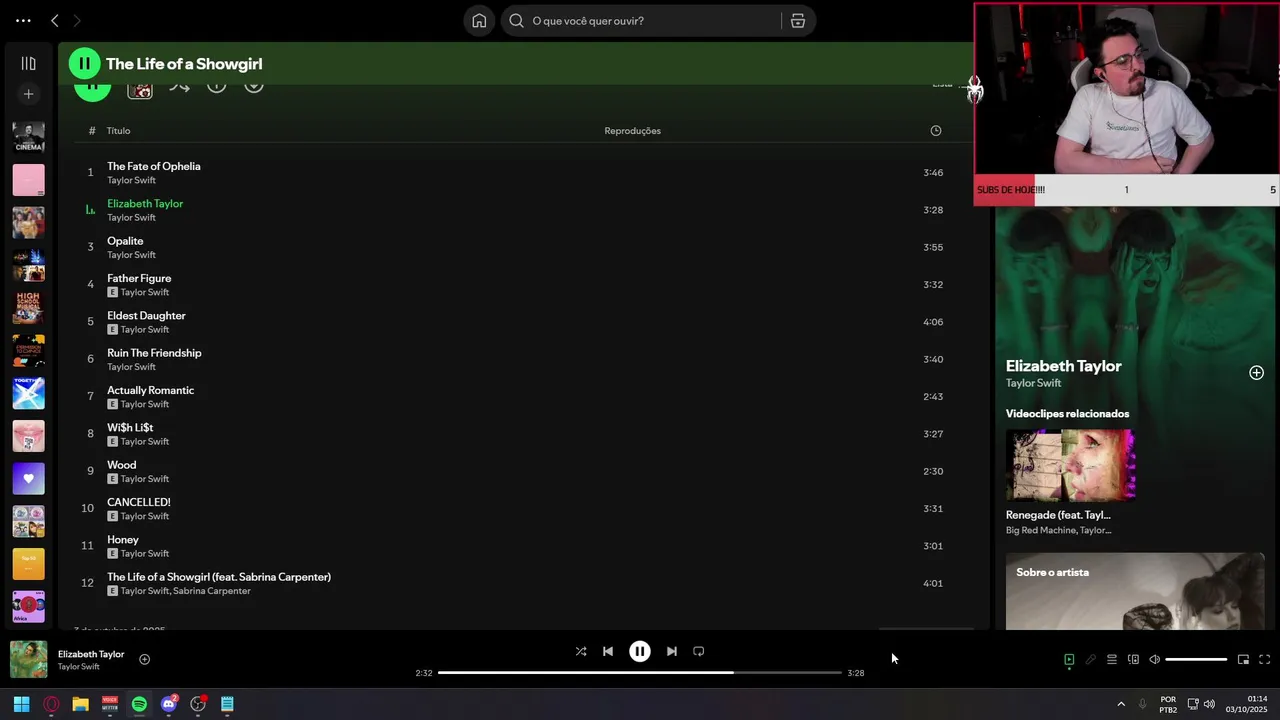Switch to Spotify from the taskbar
Screen dimensions: 1280x720
click(139, 704)
